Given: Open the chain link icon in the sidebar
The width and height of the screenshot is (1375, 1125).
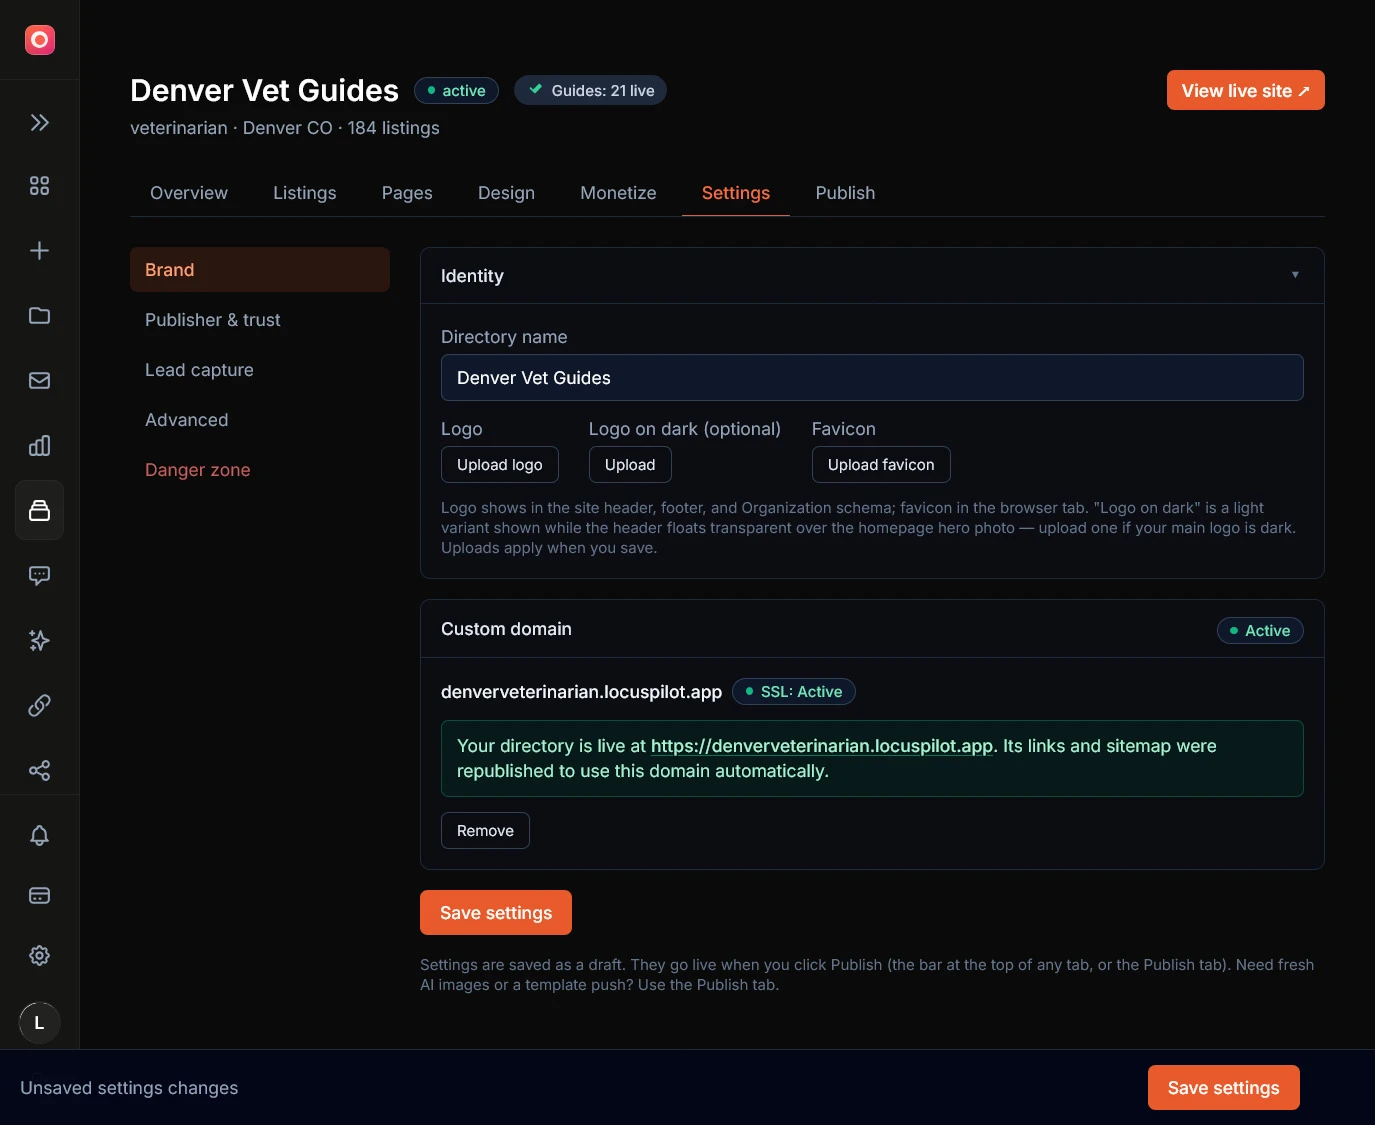Looking at the screenshot, I should (x=40, y=706).
